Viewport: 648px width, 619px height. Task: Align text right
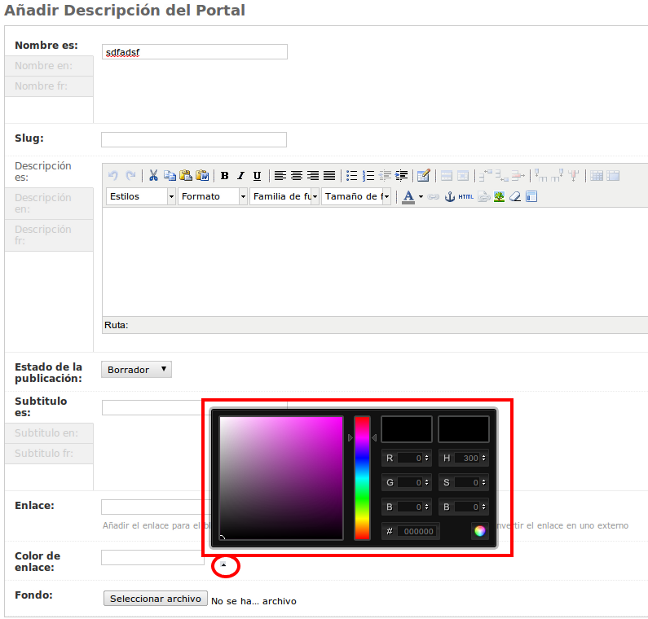[313, 176]
